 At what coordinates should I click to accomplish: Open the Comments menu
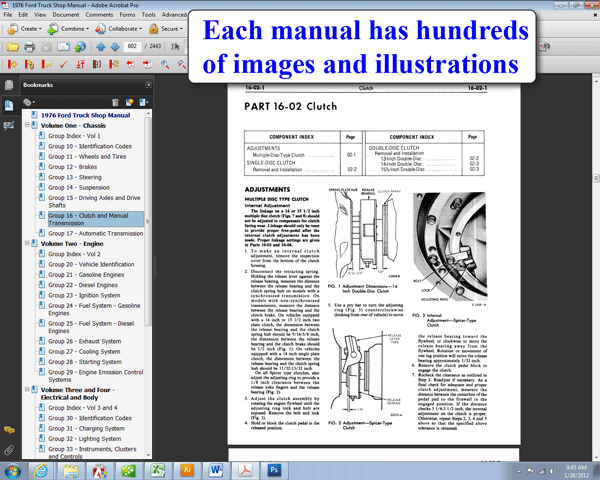coord(99,15)
